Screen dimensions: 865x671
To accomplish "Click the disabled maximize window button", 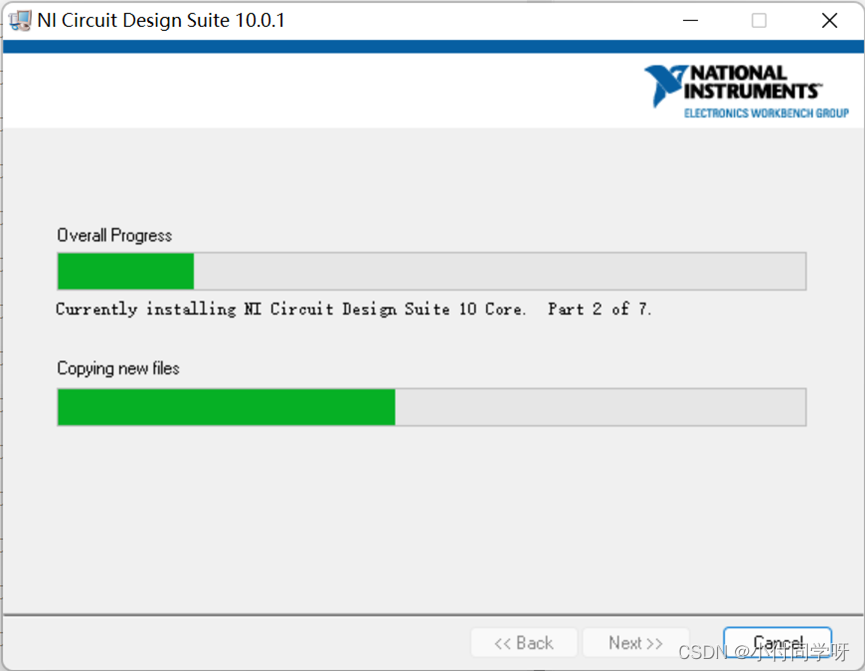I will point(759,20).
